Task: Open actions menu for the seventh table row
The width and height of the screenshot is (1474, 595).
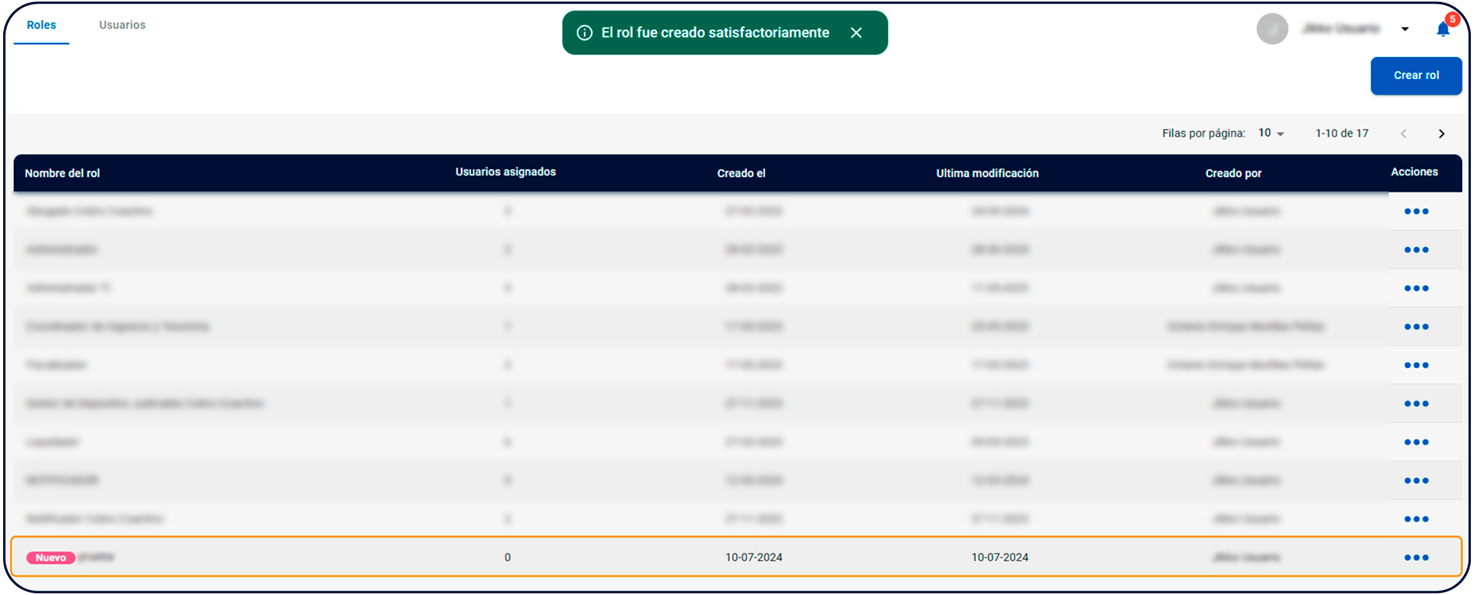Action: [x=1416, y=442]
